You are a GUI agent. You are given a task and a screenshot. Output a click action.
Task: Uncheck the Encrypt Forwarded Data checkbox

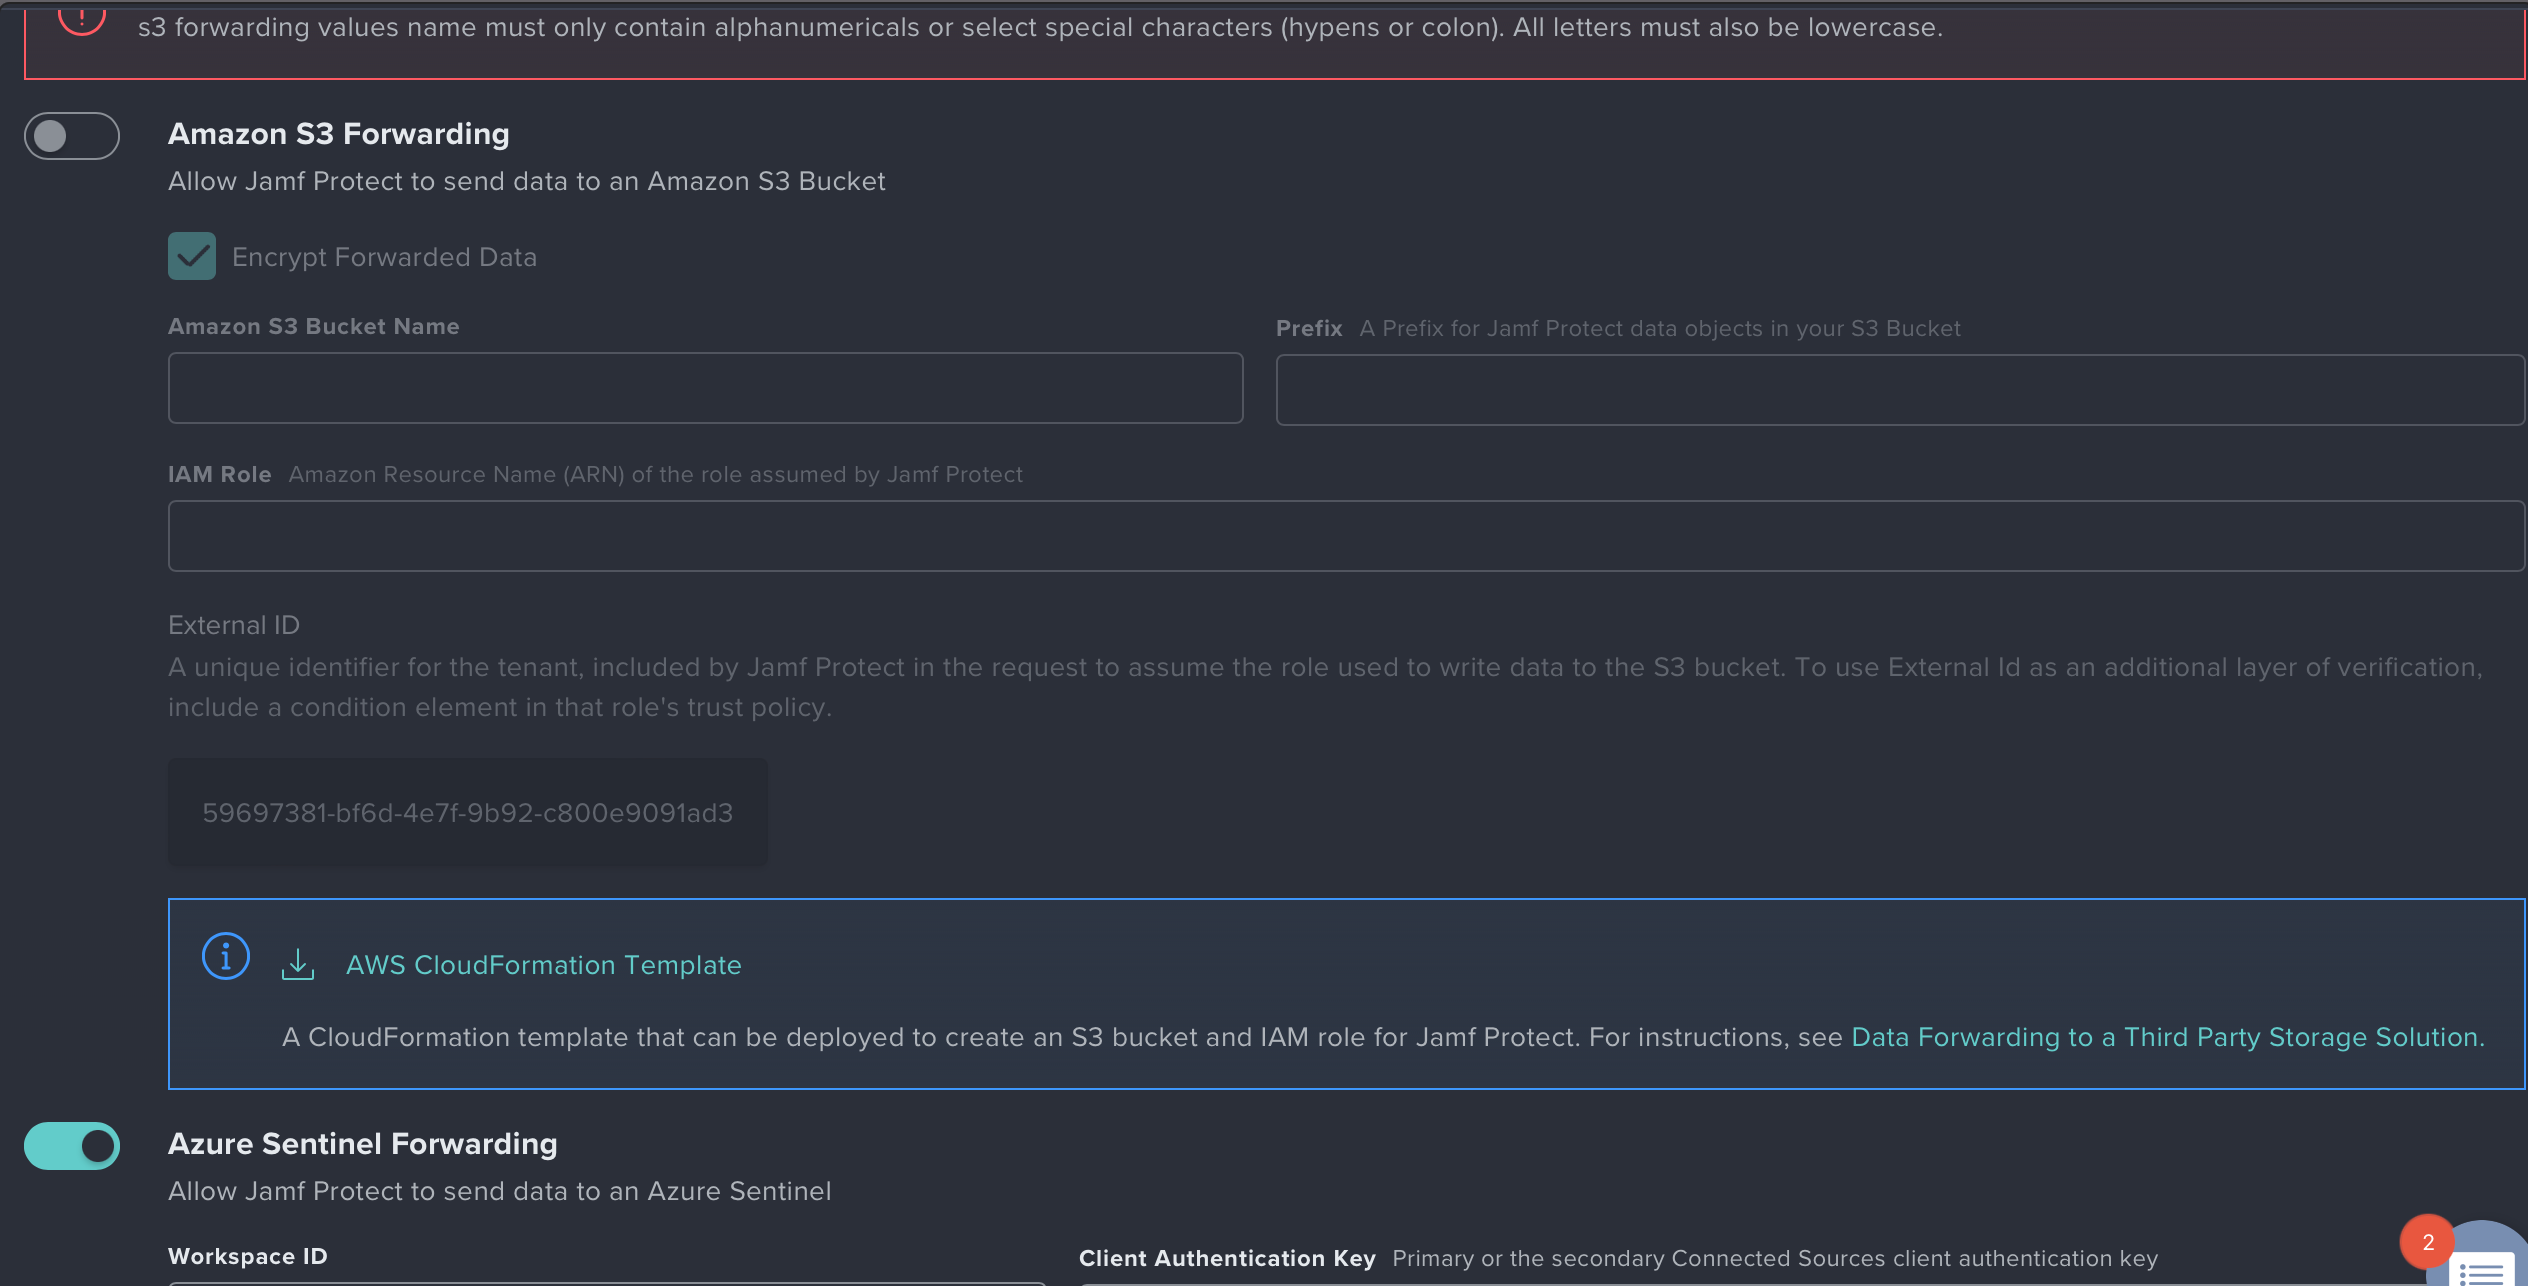[x=192, y=256]
